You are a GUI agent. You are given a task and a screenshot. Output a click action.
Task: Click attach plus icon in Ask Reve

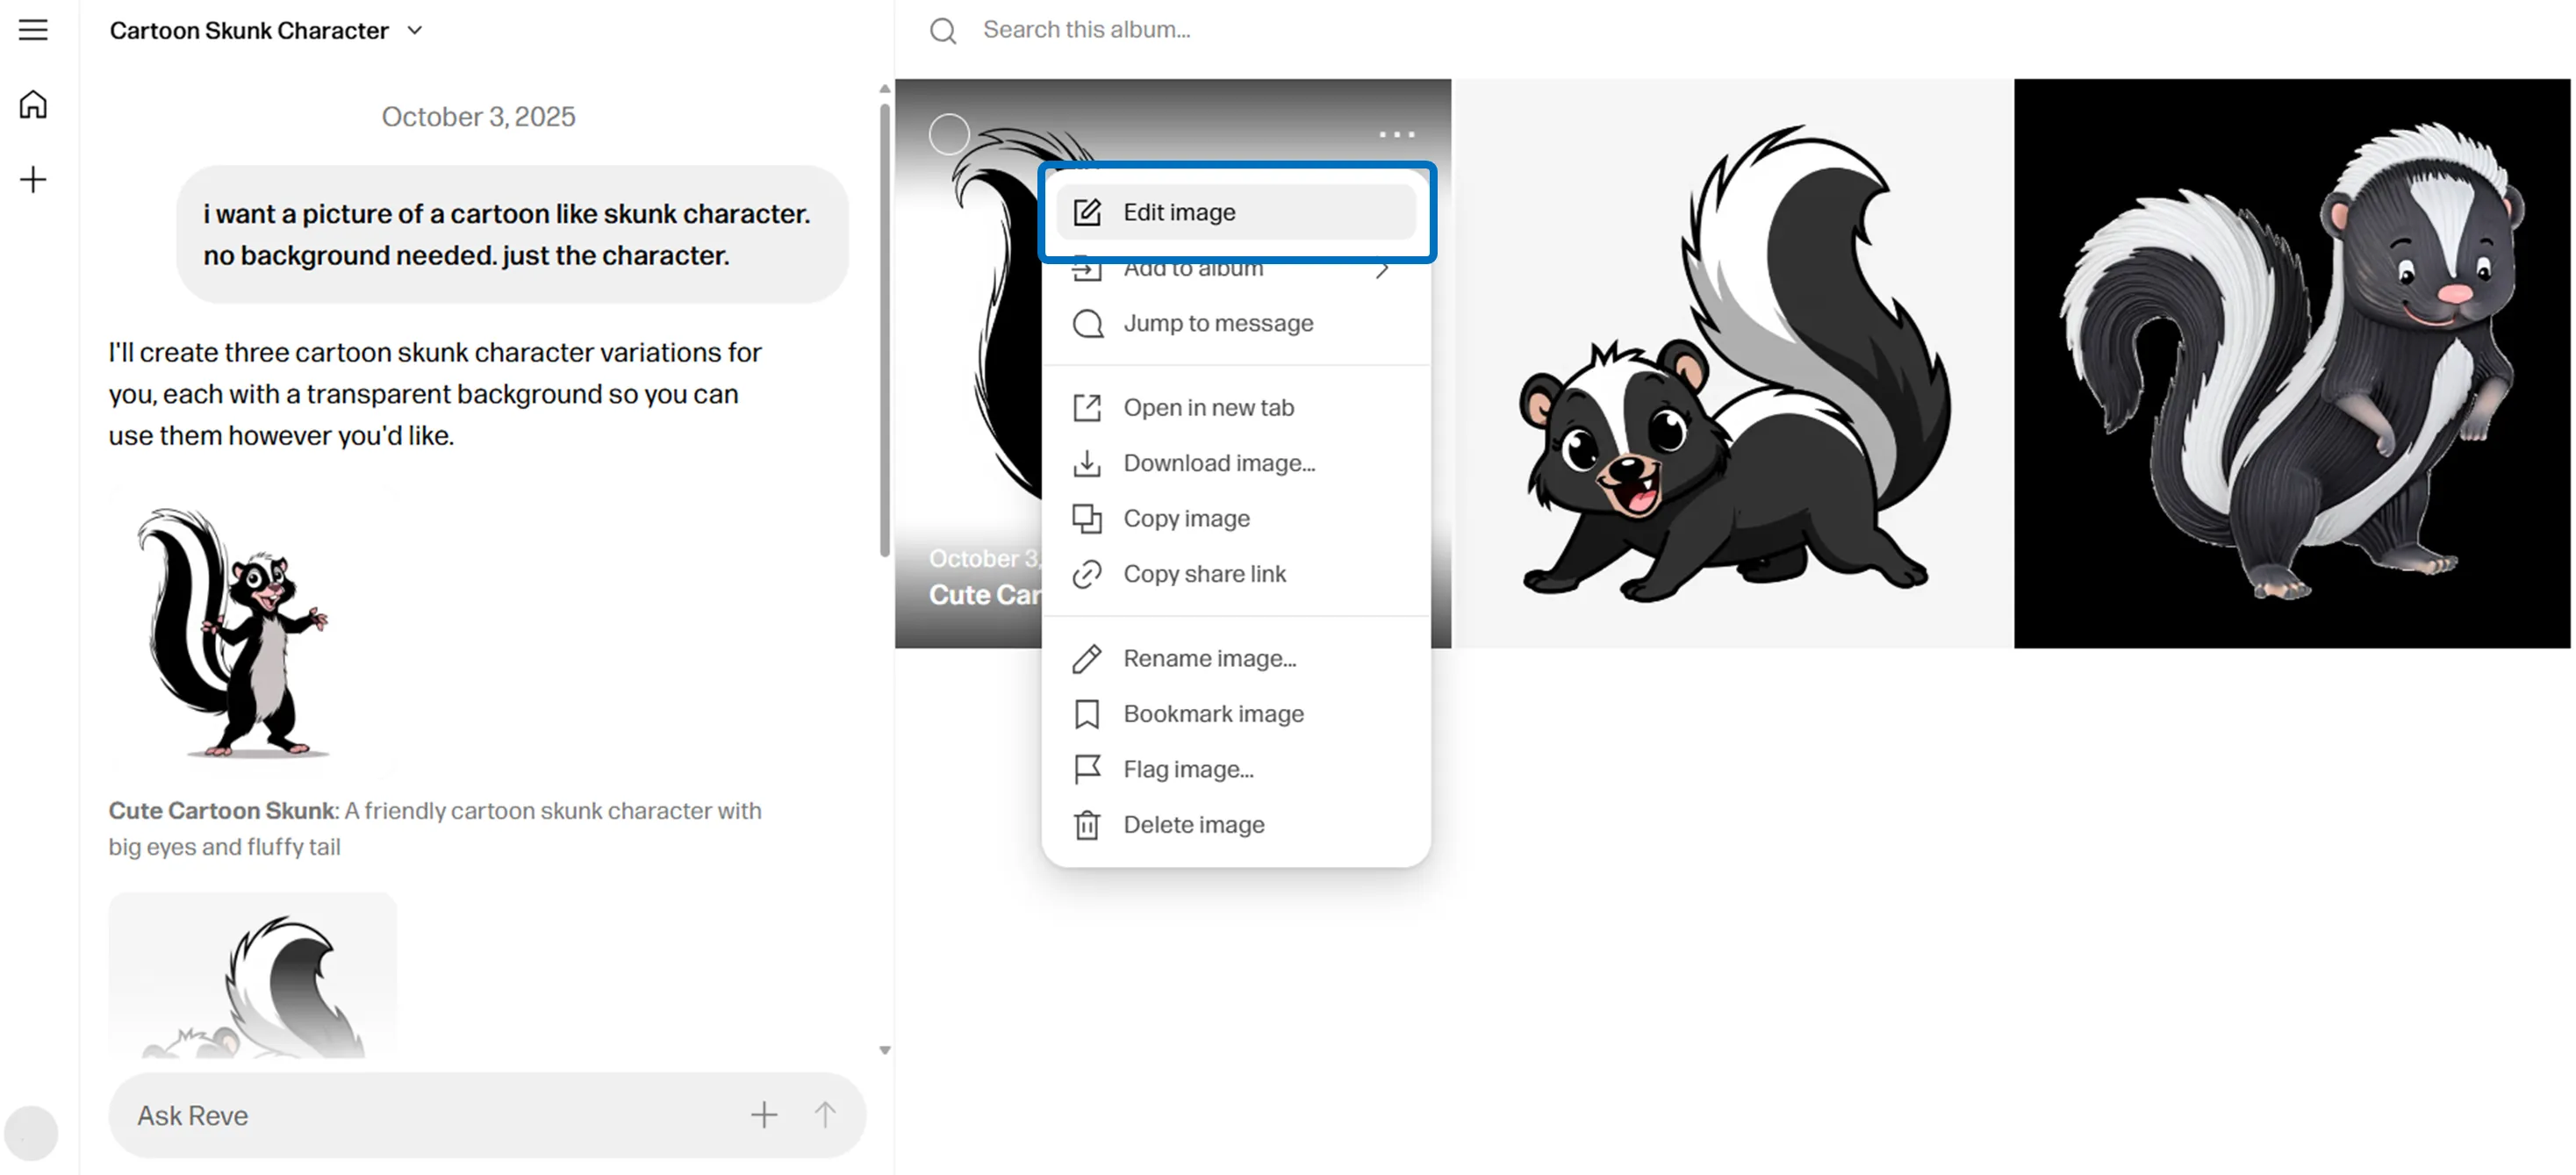click(763, 1115)
